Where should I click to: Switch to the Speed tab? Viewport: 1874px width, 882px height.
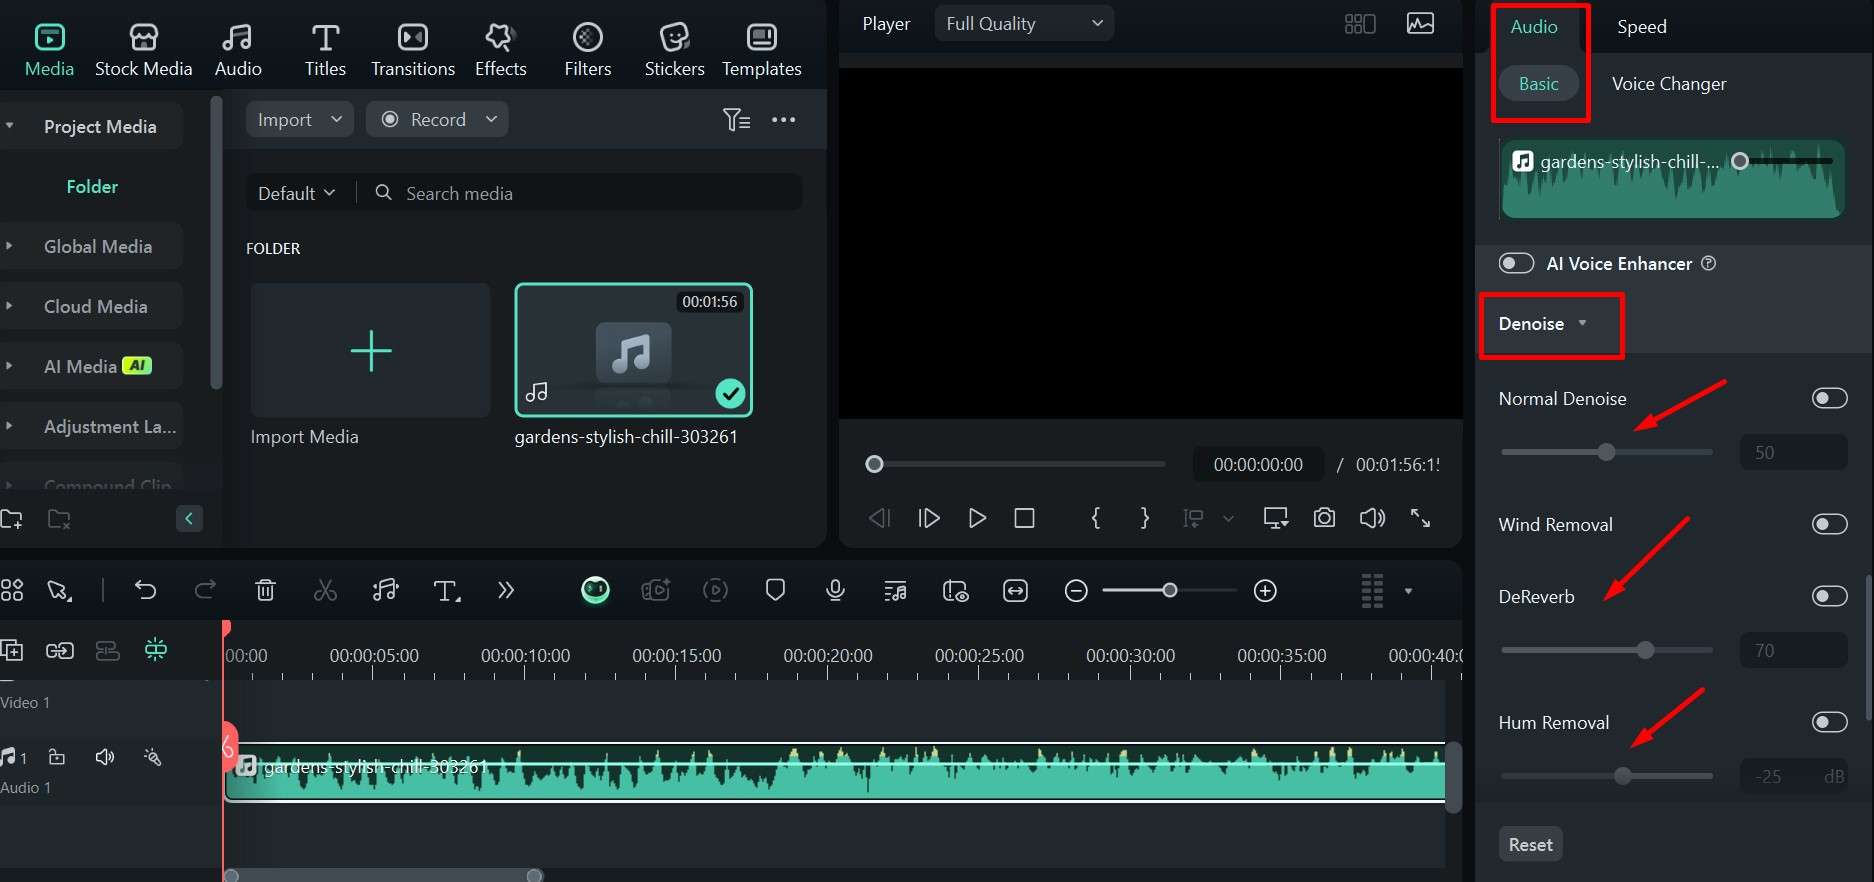point(1641,26)
